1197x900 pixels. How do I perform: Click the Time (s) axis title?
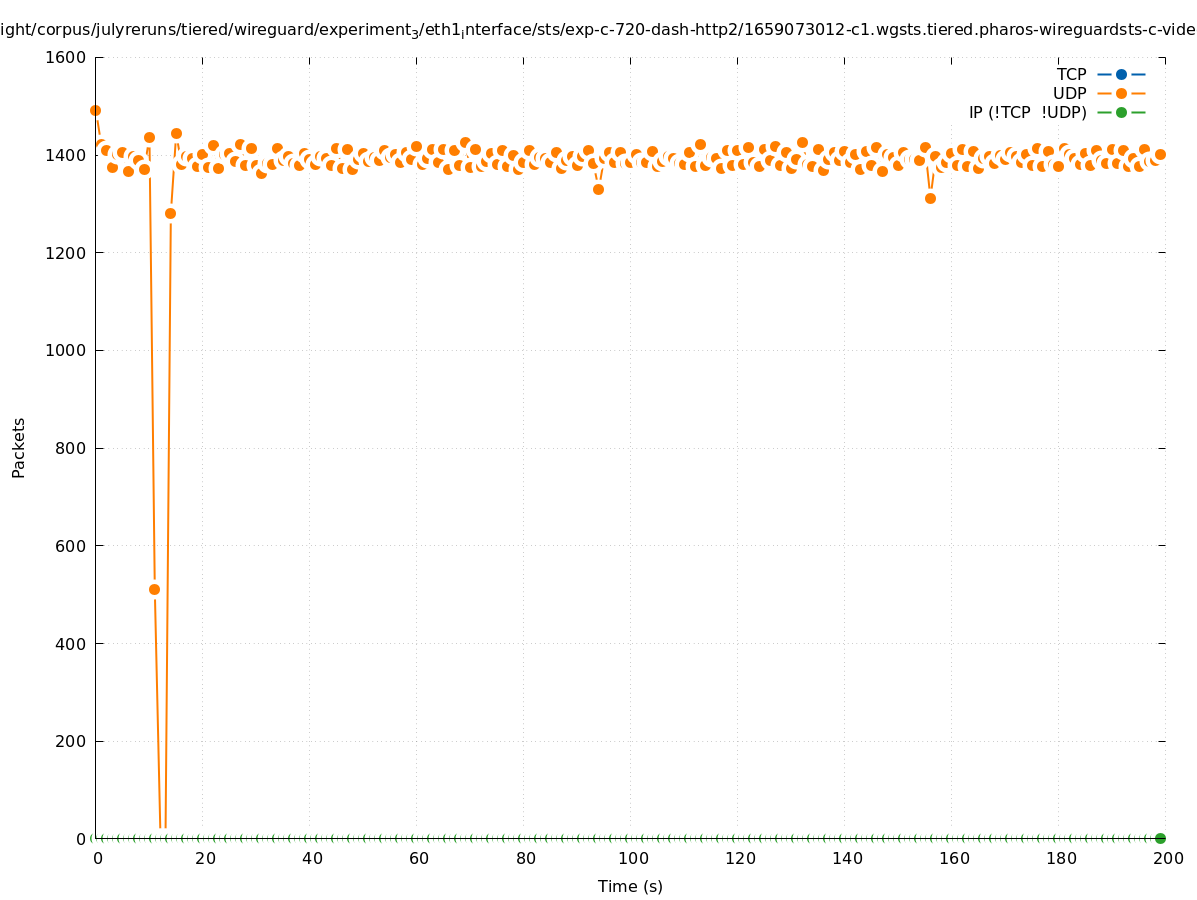630,886
